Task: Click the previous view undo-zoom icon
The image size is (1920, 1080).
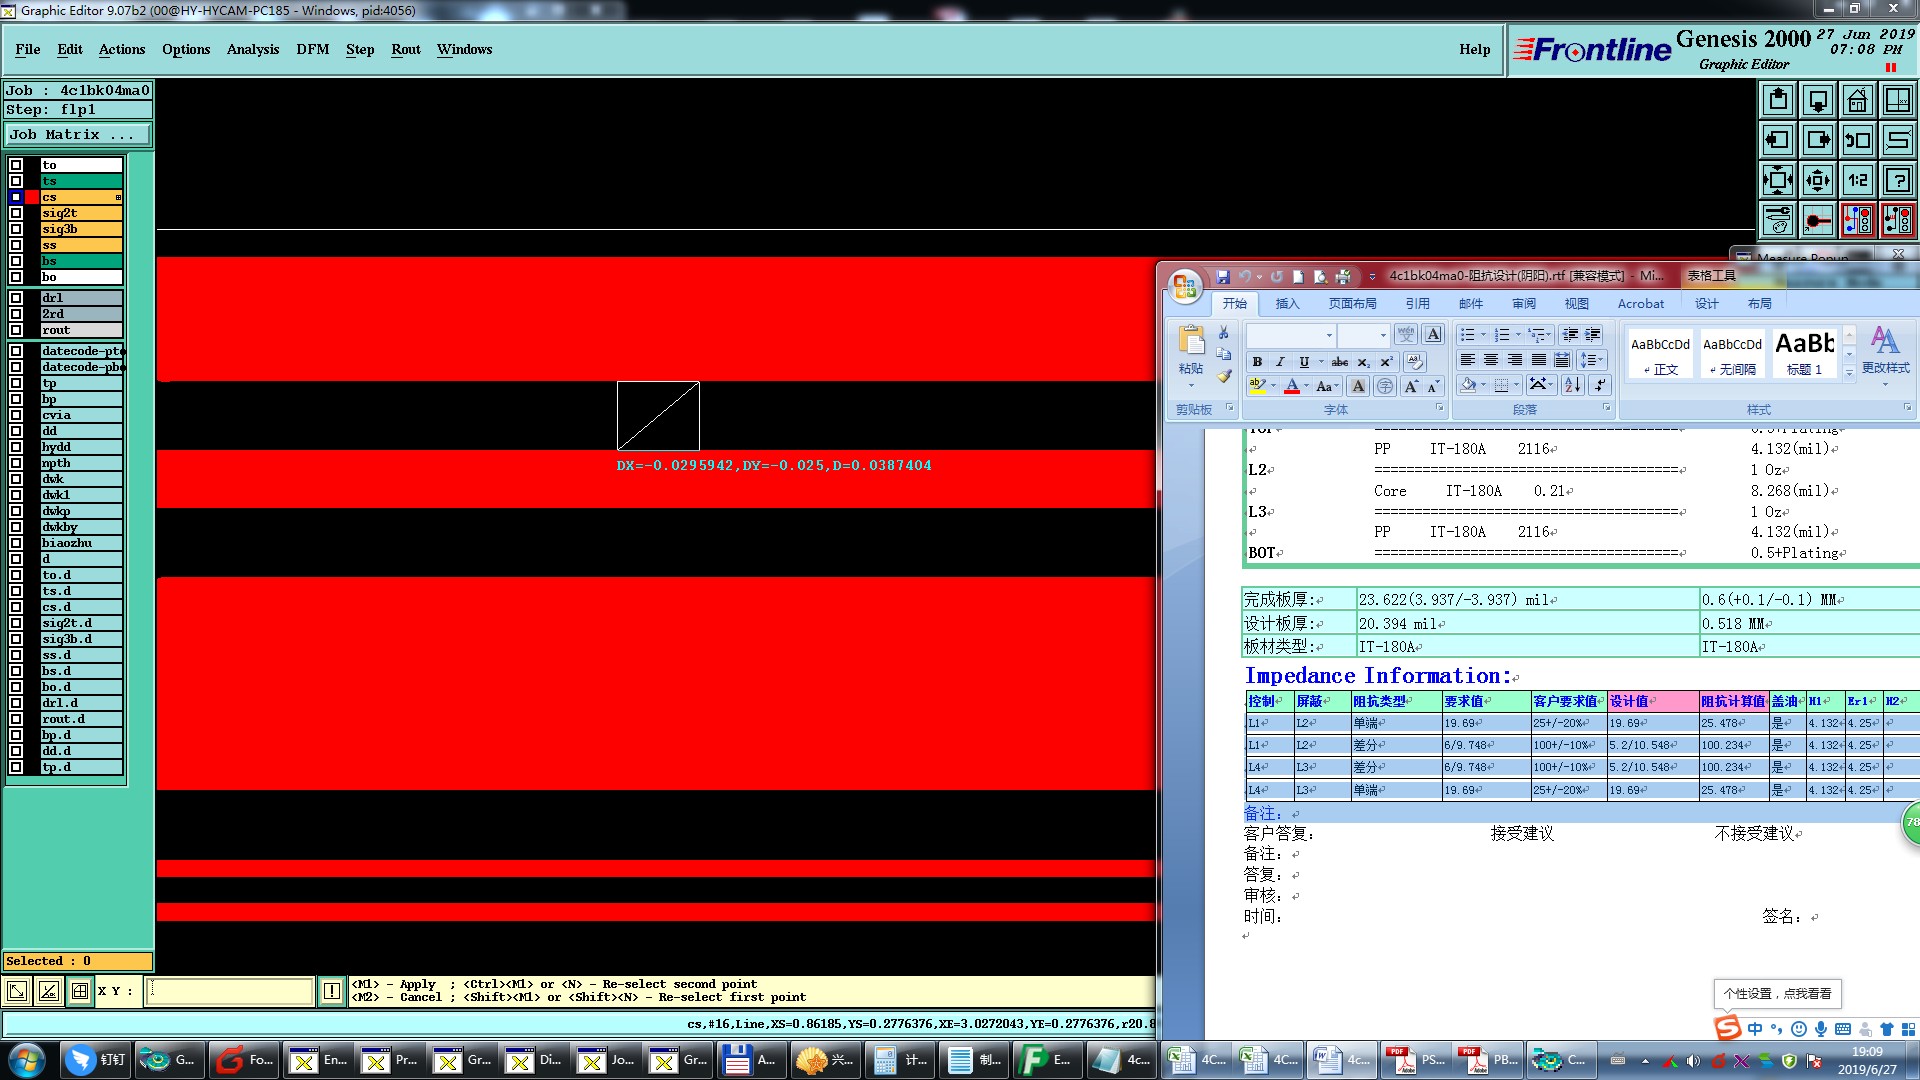Action: [x=1857, y=140]
